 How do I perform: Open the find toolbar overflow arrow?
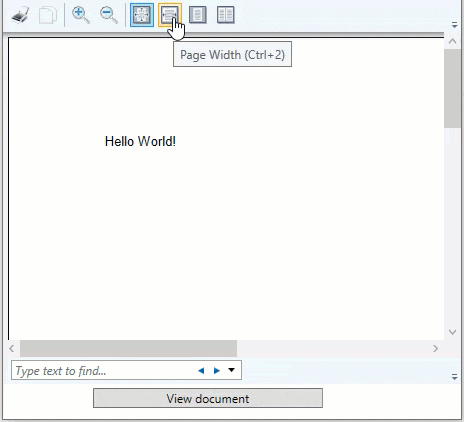click(x=454, y=377)
